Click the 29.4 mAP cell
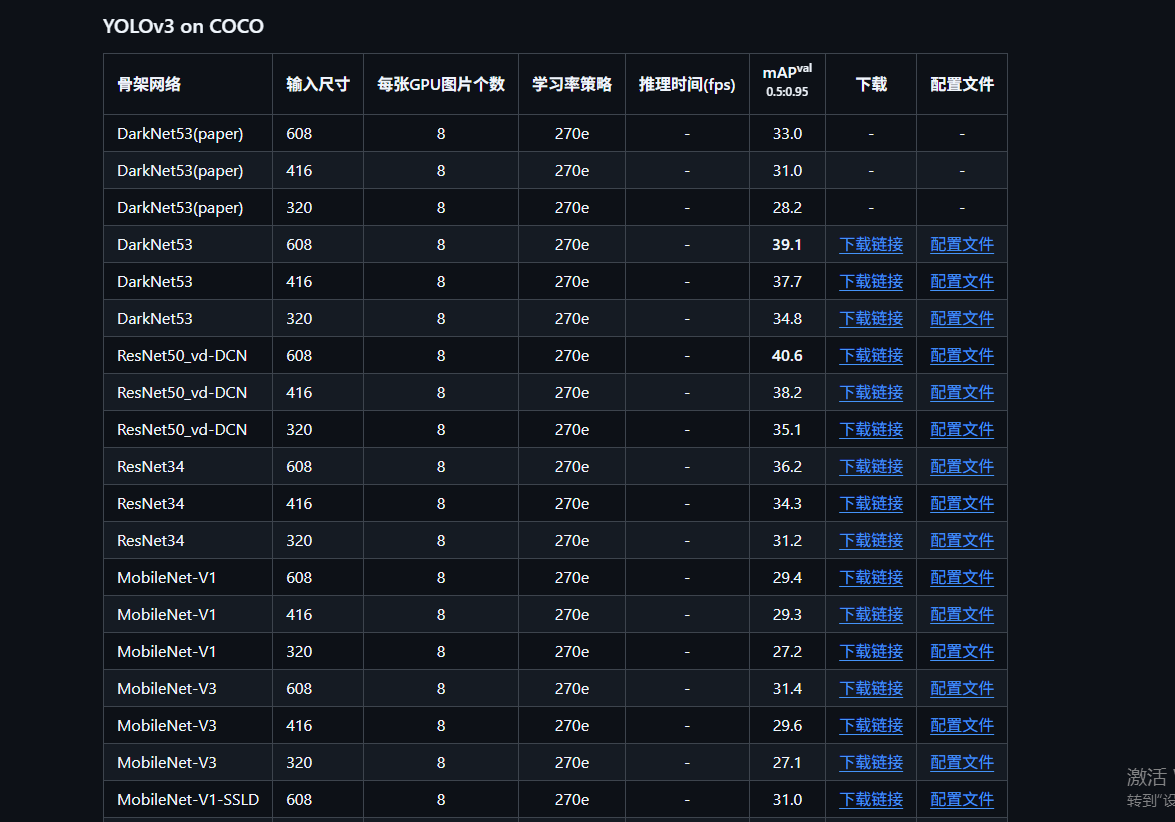 point(787,578)
